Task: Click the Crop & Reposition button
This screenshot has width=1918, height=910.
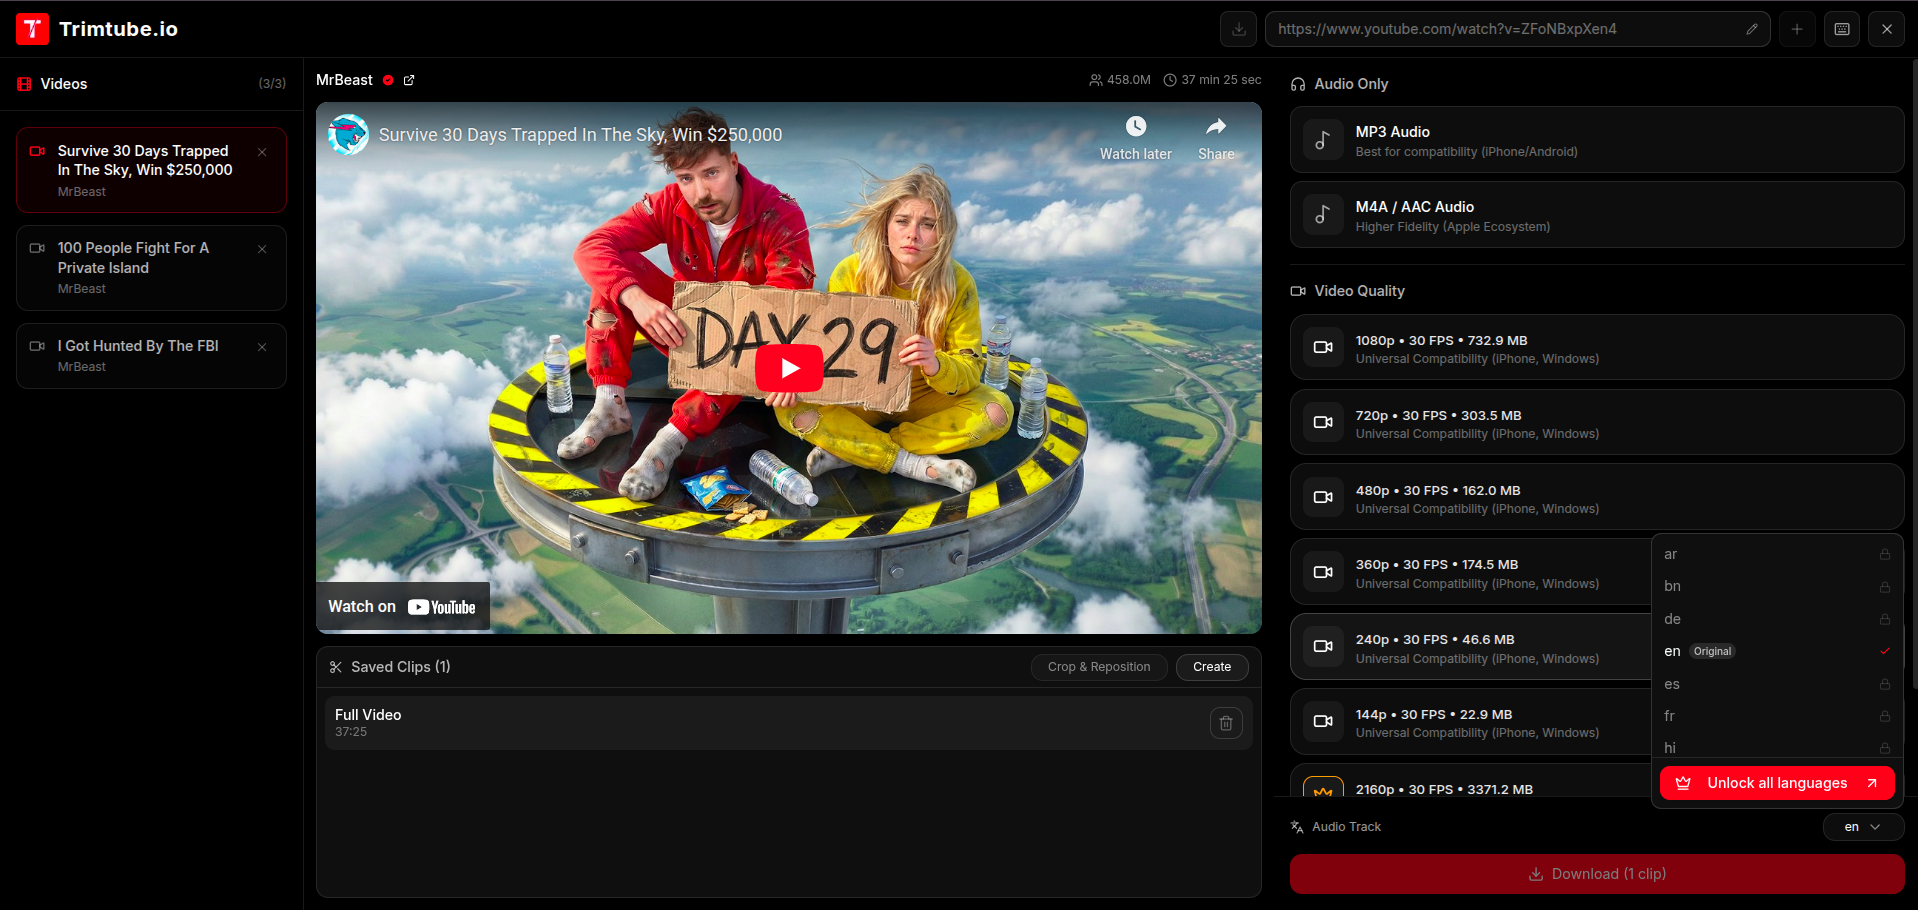Action: (1099, 667)
